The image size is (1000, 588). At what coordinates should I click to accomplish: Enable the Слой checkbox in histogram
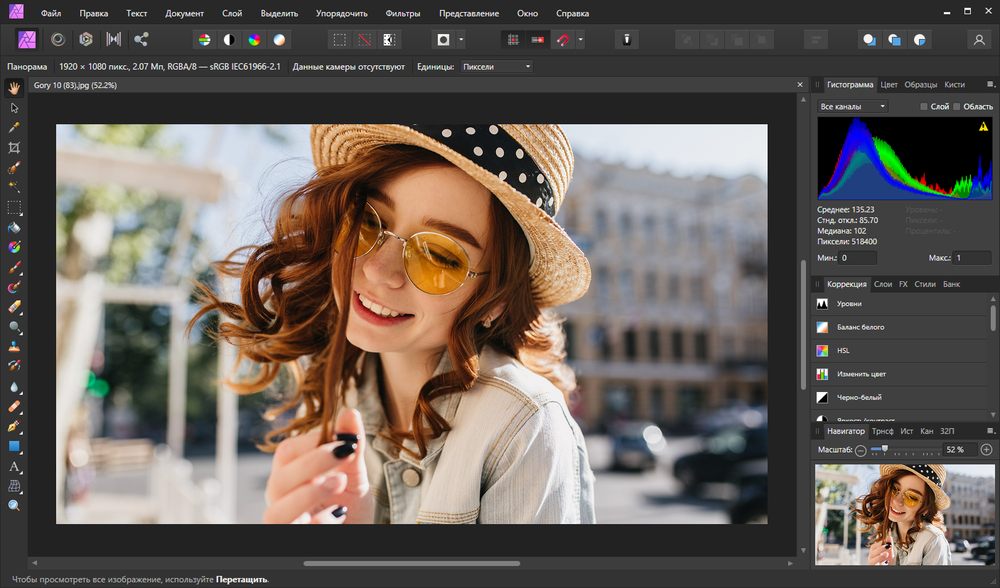(x=924, y=106)
